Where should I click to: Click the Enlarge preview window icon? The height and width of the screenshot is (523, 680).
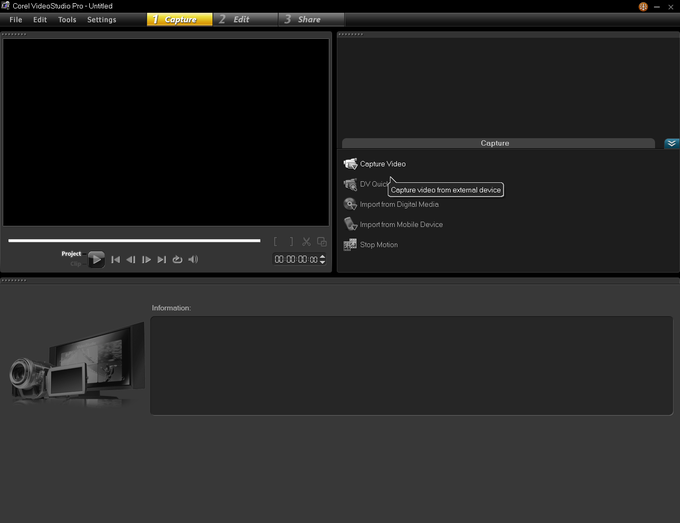click(322, 242)
